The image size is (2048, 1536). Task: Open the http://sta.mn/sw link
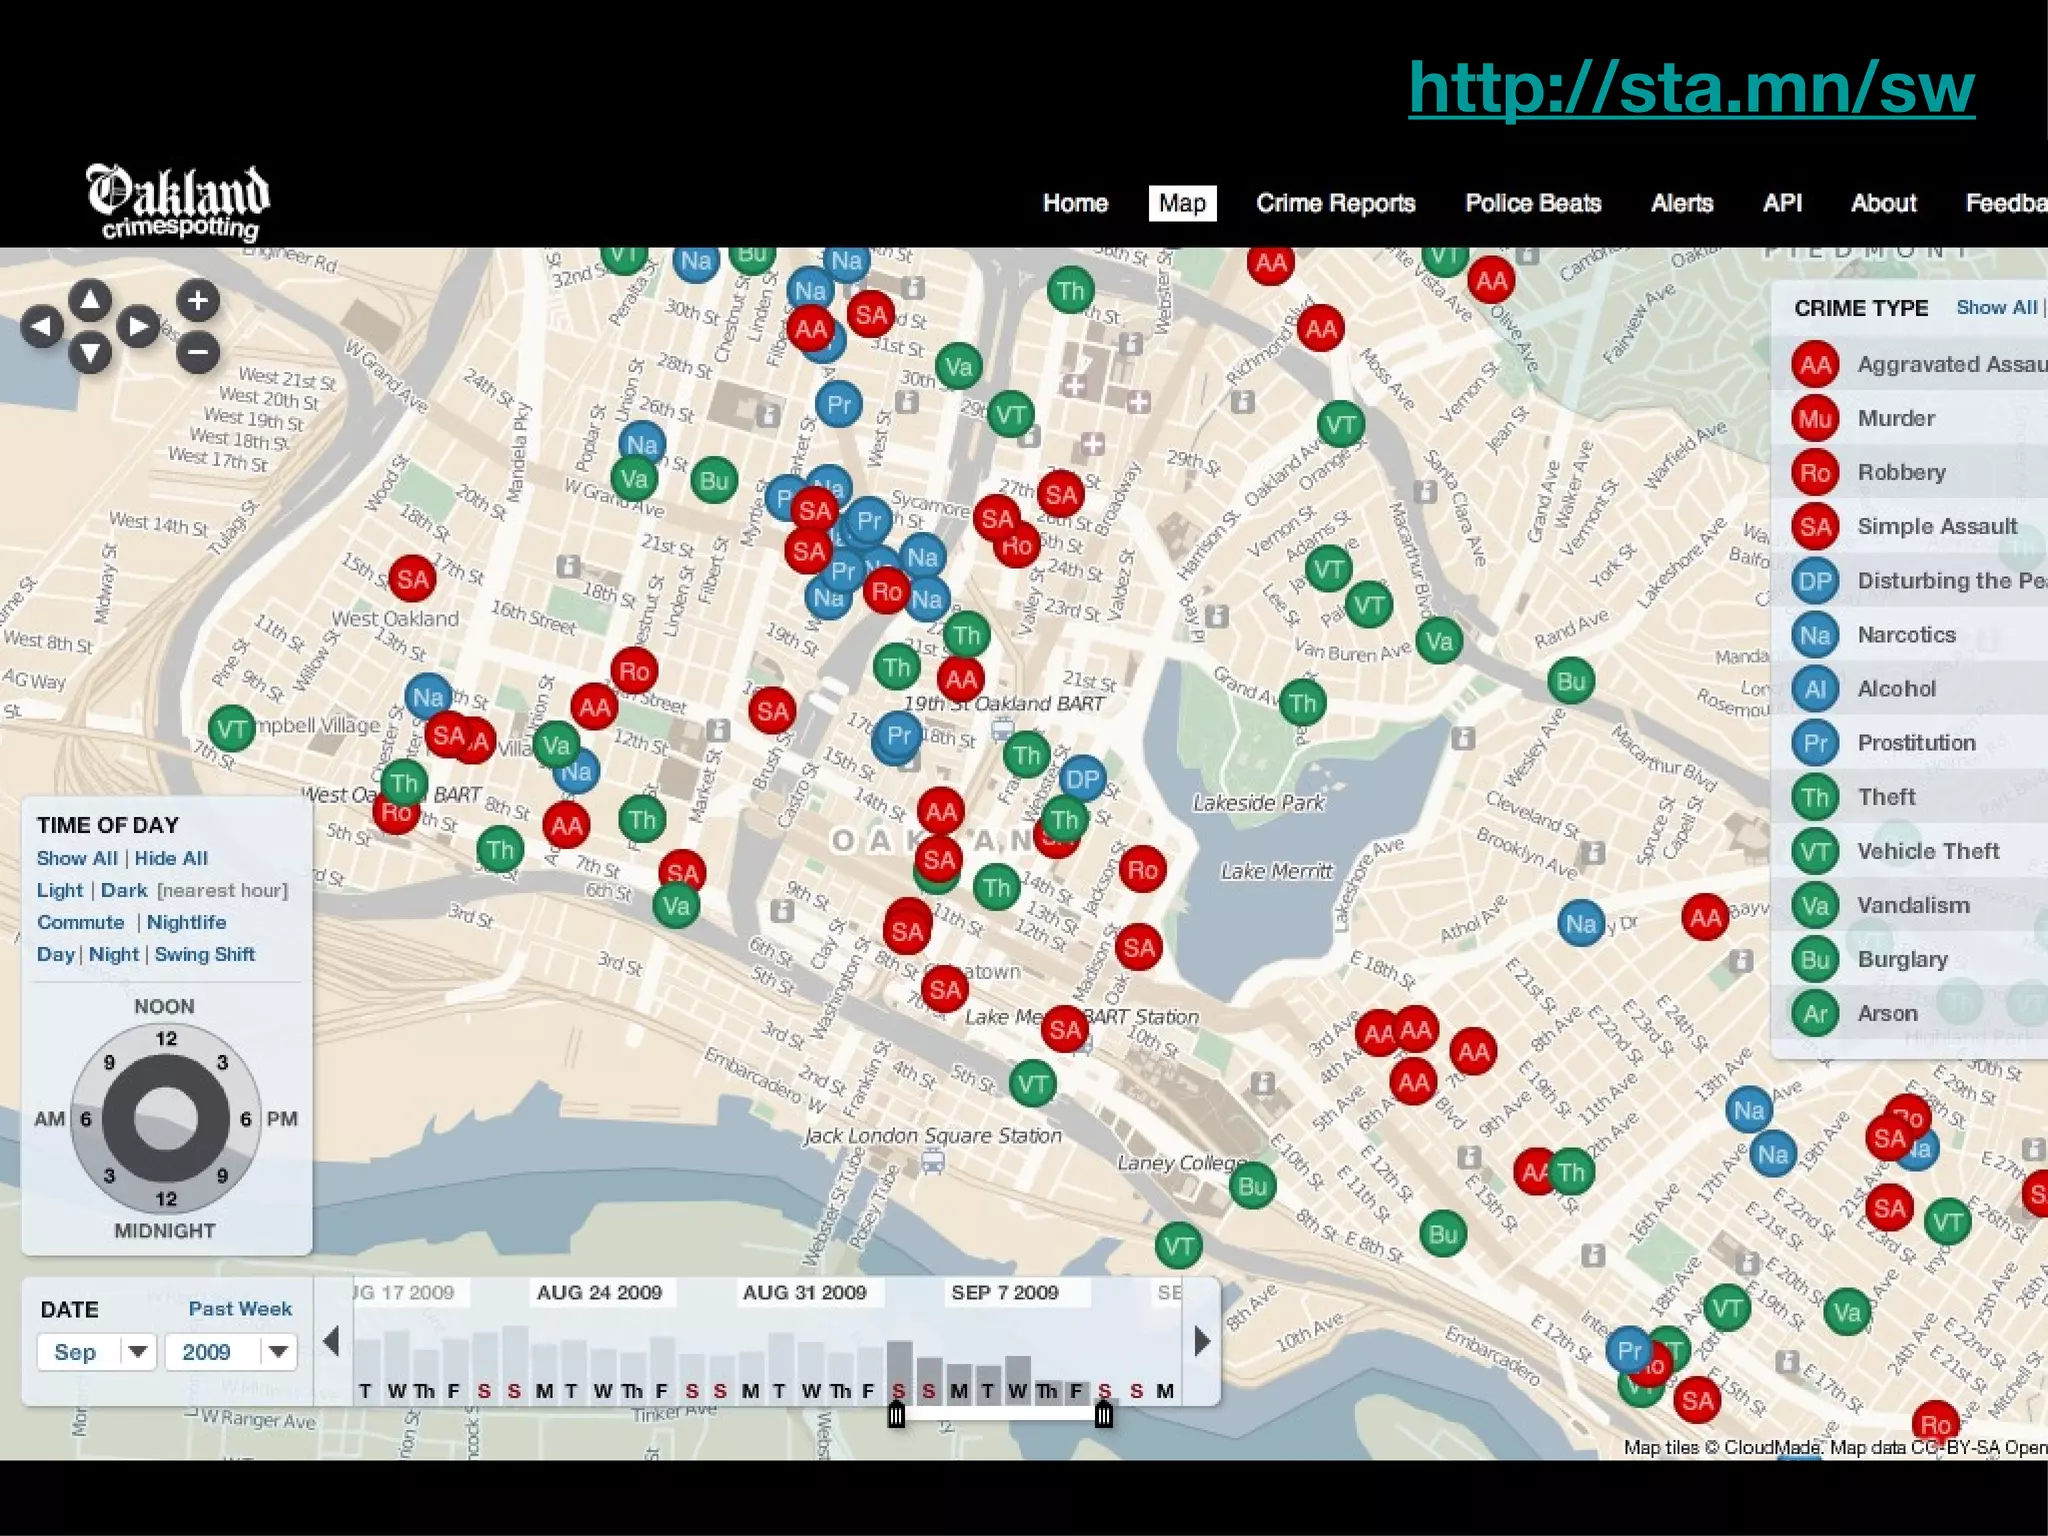1691,88
